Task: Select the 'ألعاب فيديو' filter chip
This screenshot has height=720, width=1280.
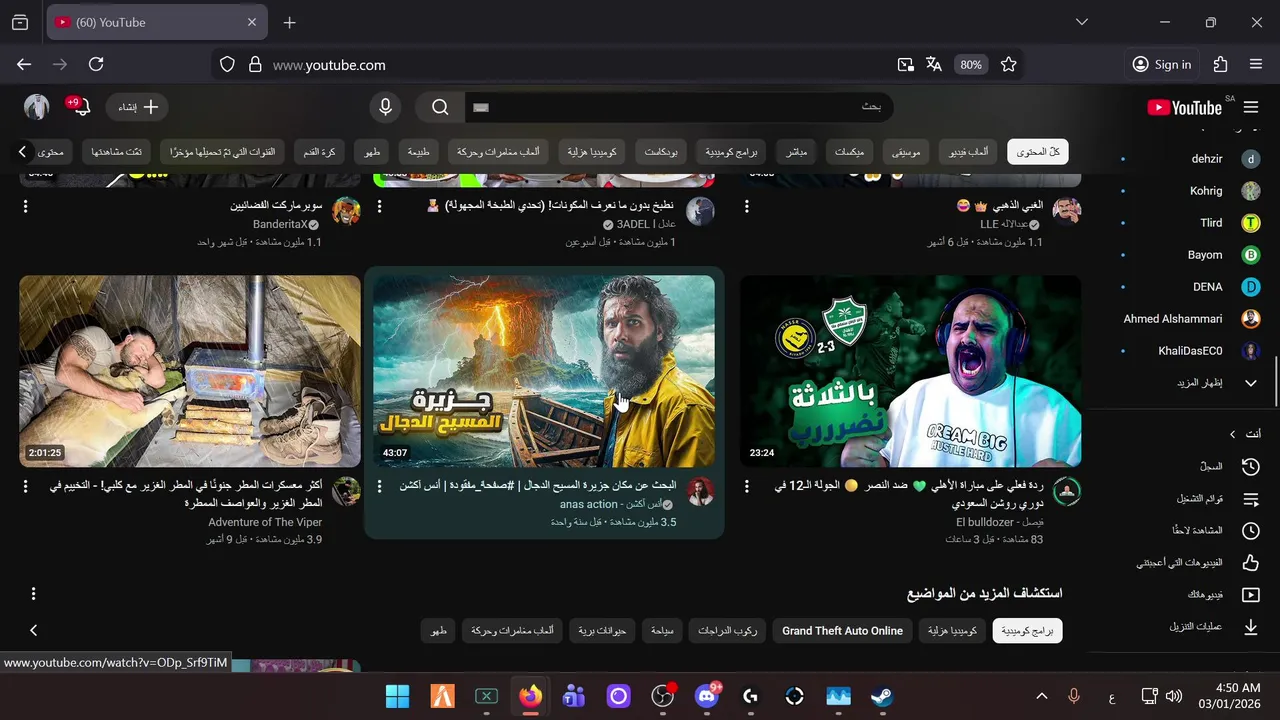Action: (968, 152)
